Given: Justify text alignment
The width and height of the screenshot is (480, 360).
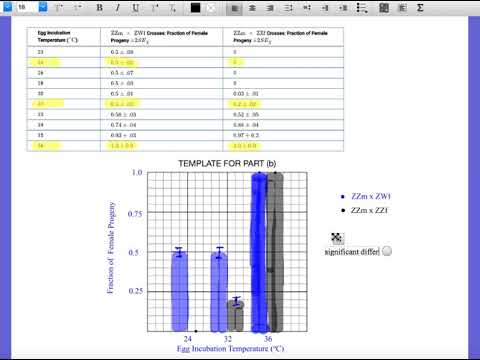Looking at the screenshot, I should 289,8.
